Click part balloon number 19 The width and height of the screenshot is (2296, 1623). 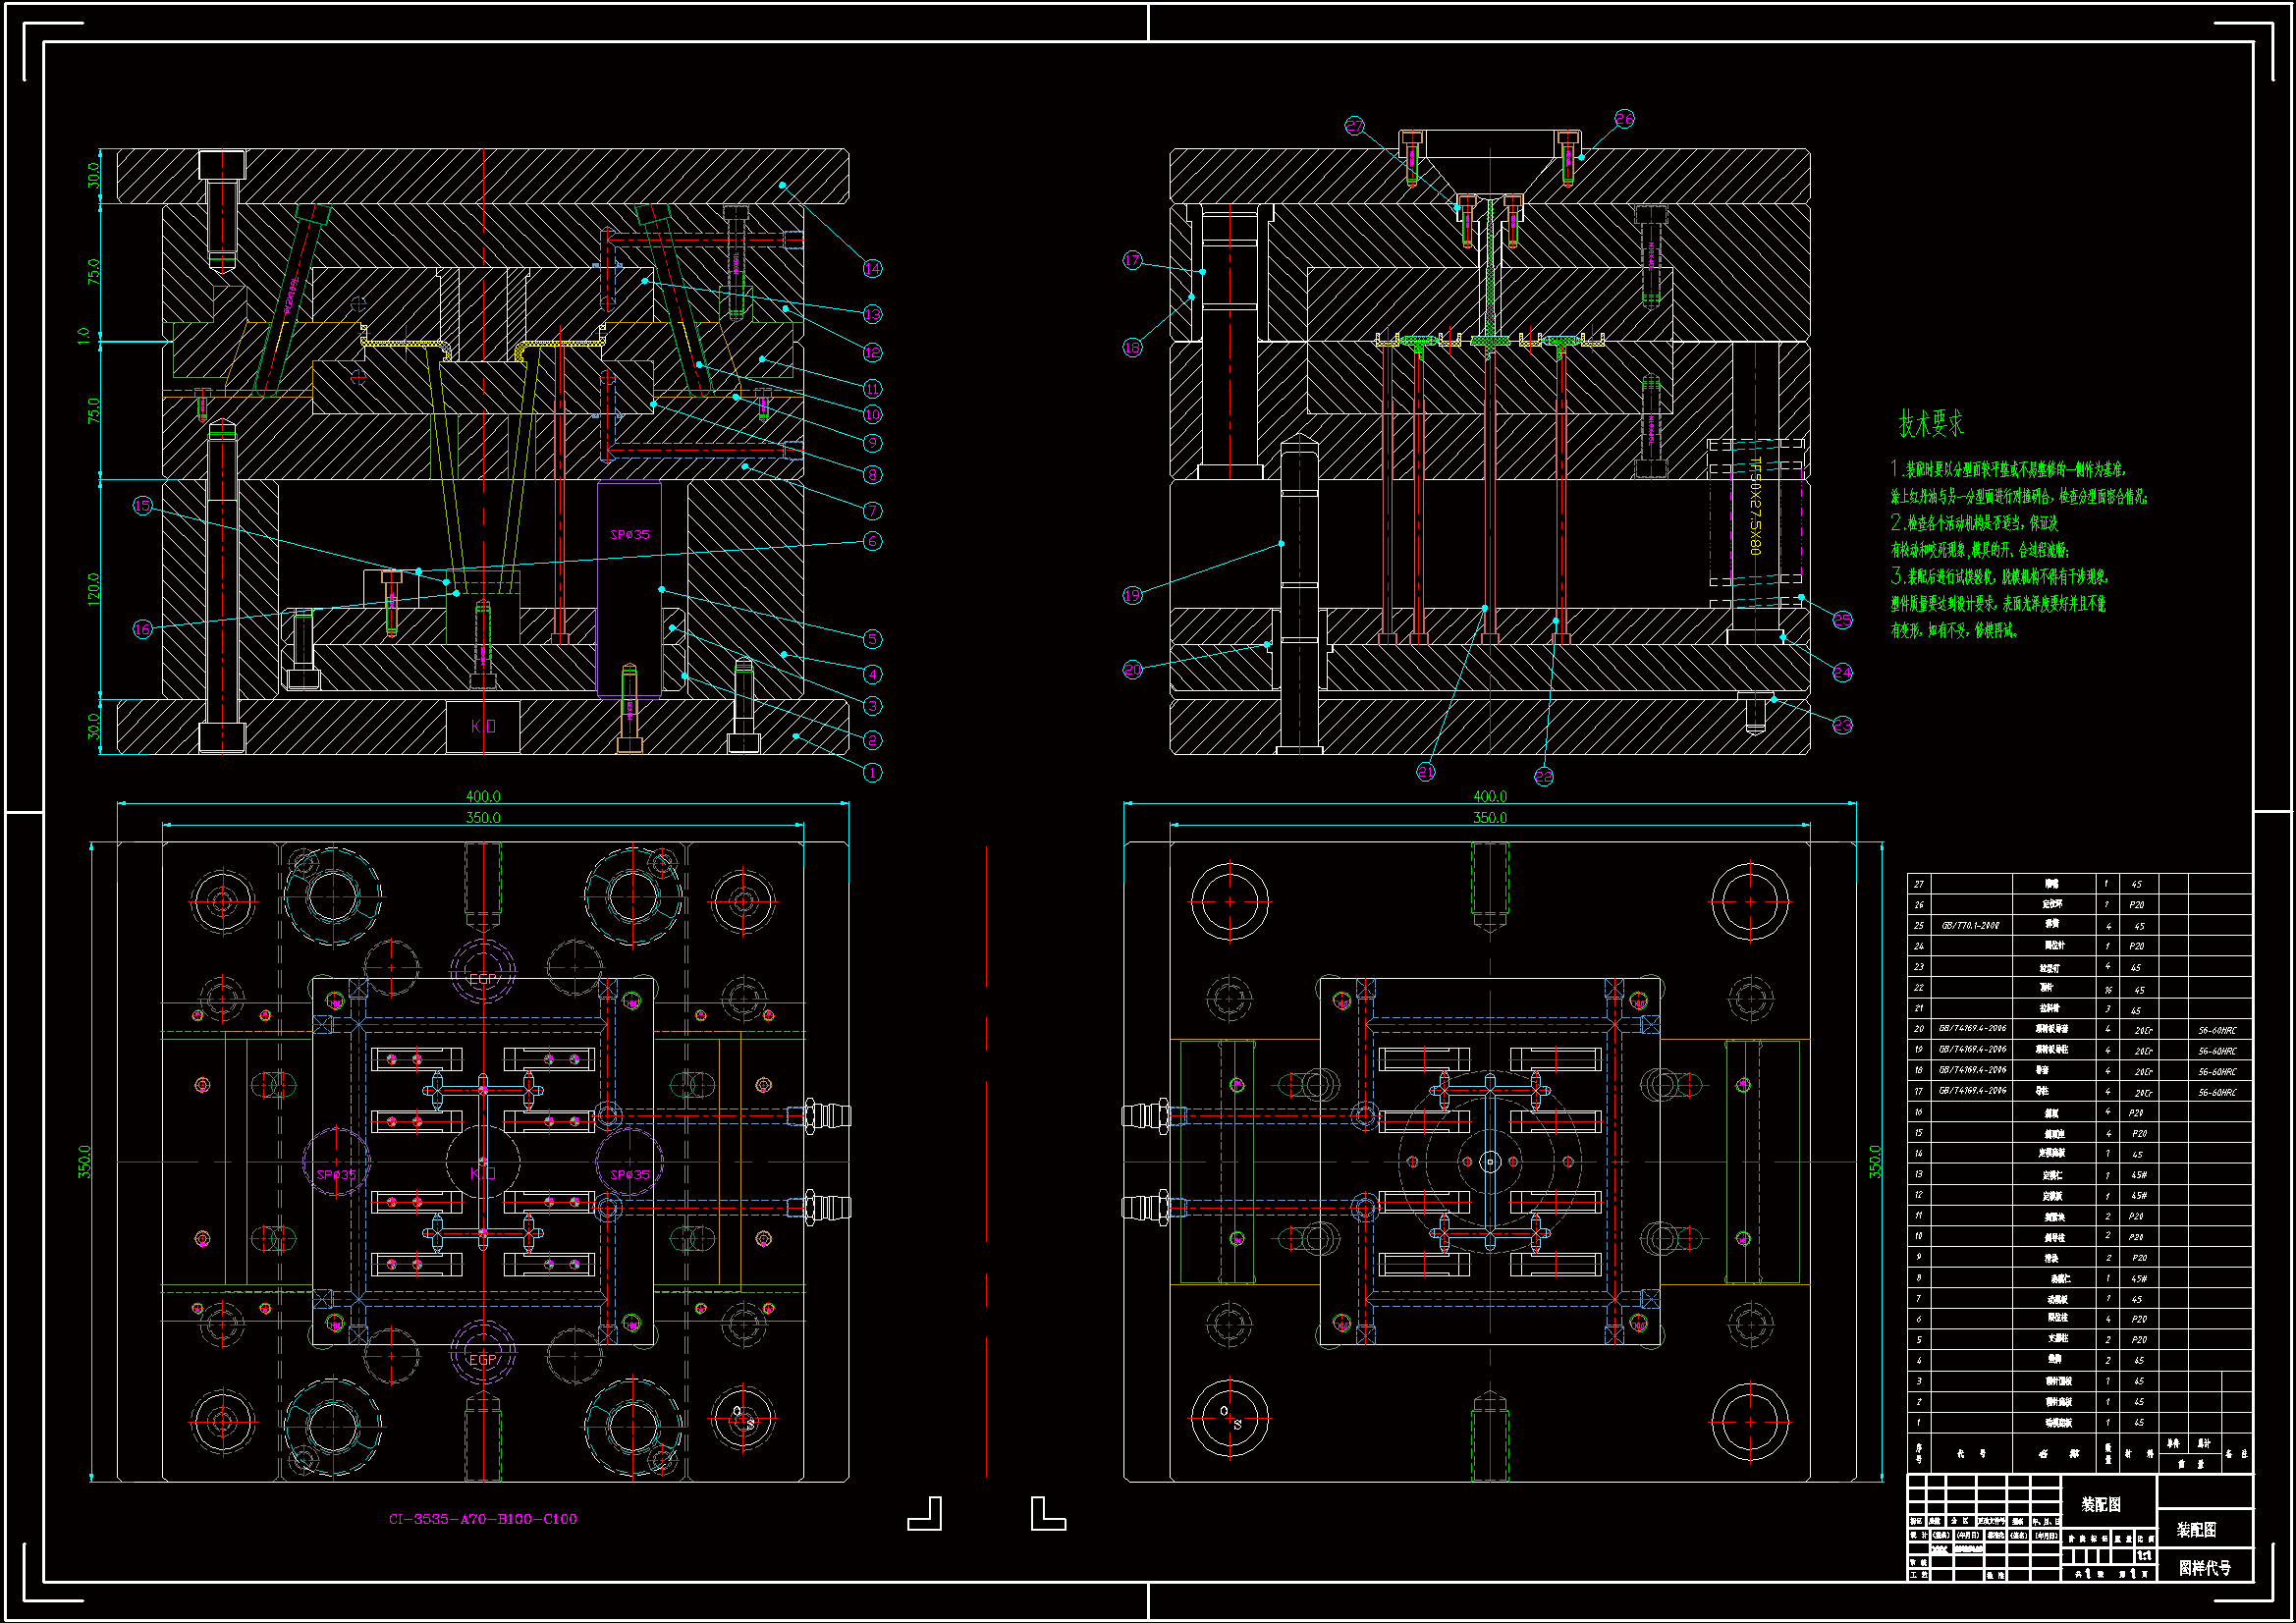pos(1132,595)
